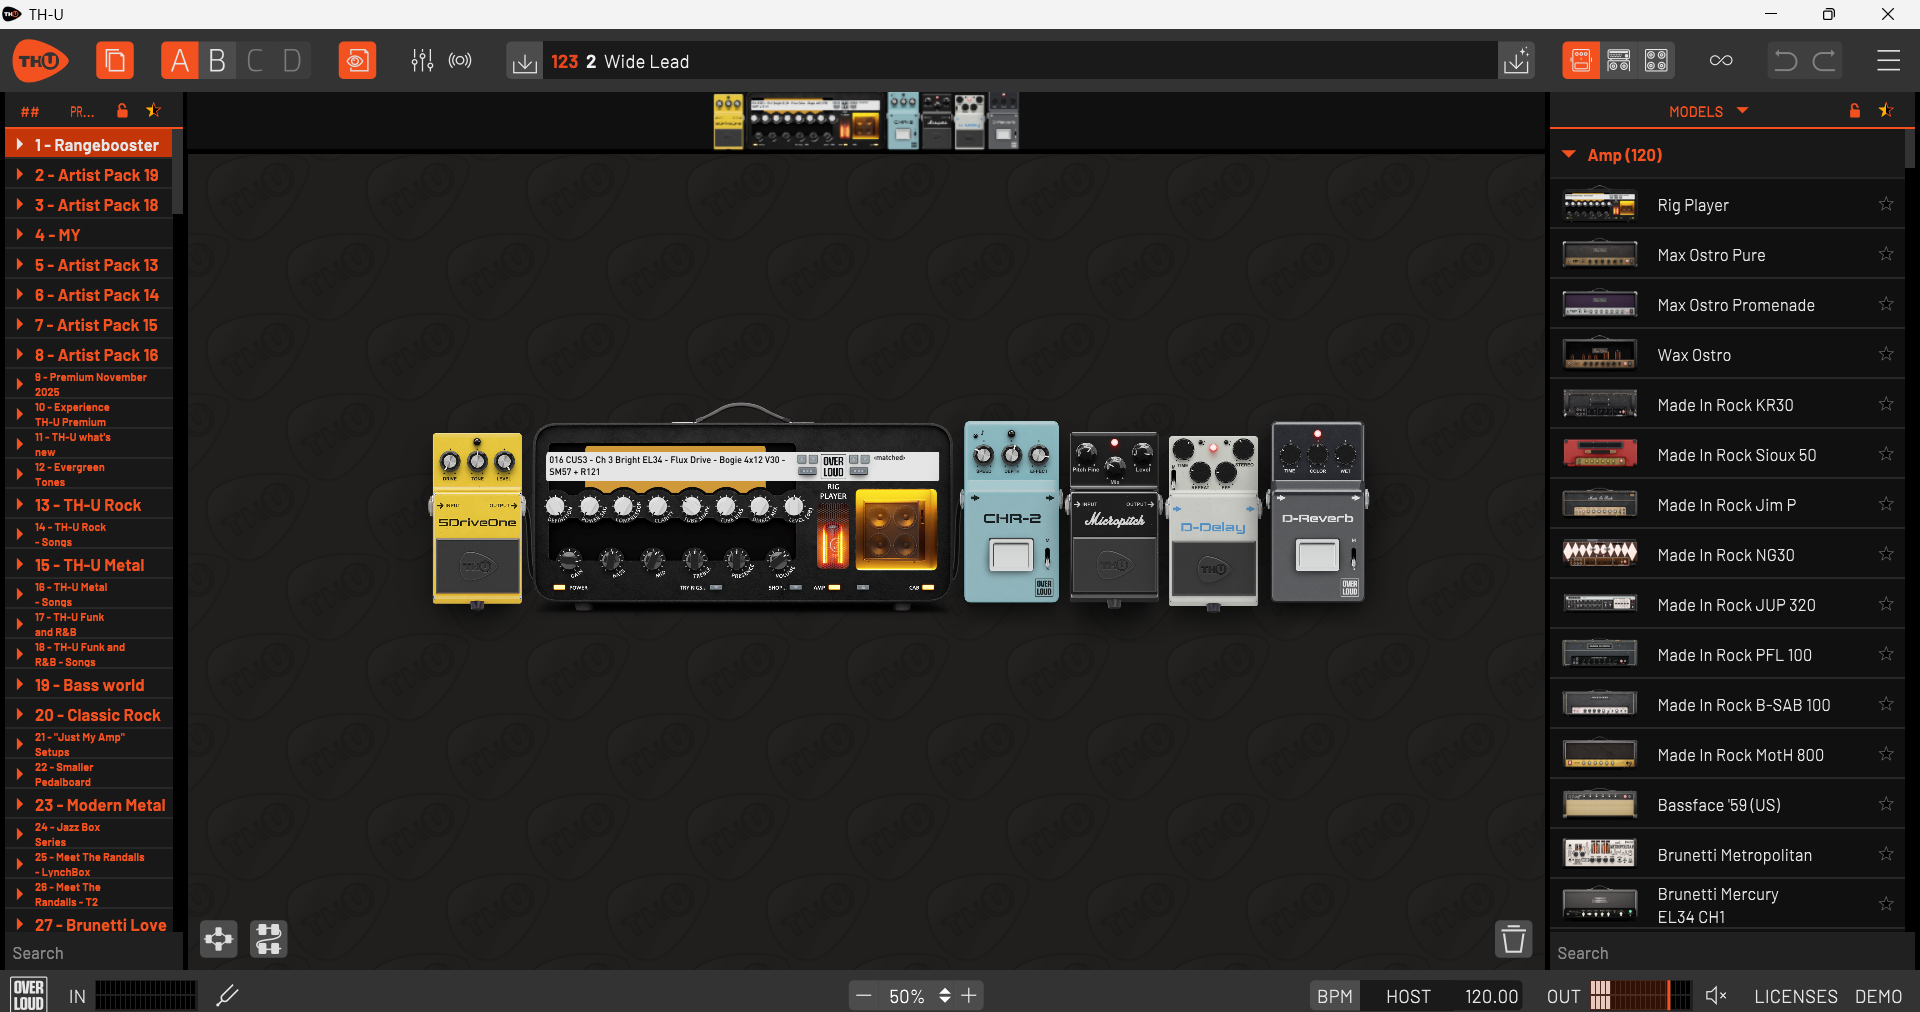
Task: Click the infinity link icon
Action: click(x=1721, y=61)
